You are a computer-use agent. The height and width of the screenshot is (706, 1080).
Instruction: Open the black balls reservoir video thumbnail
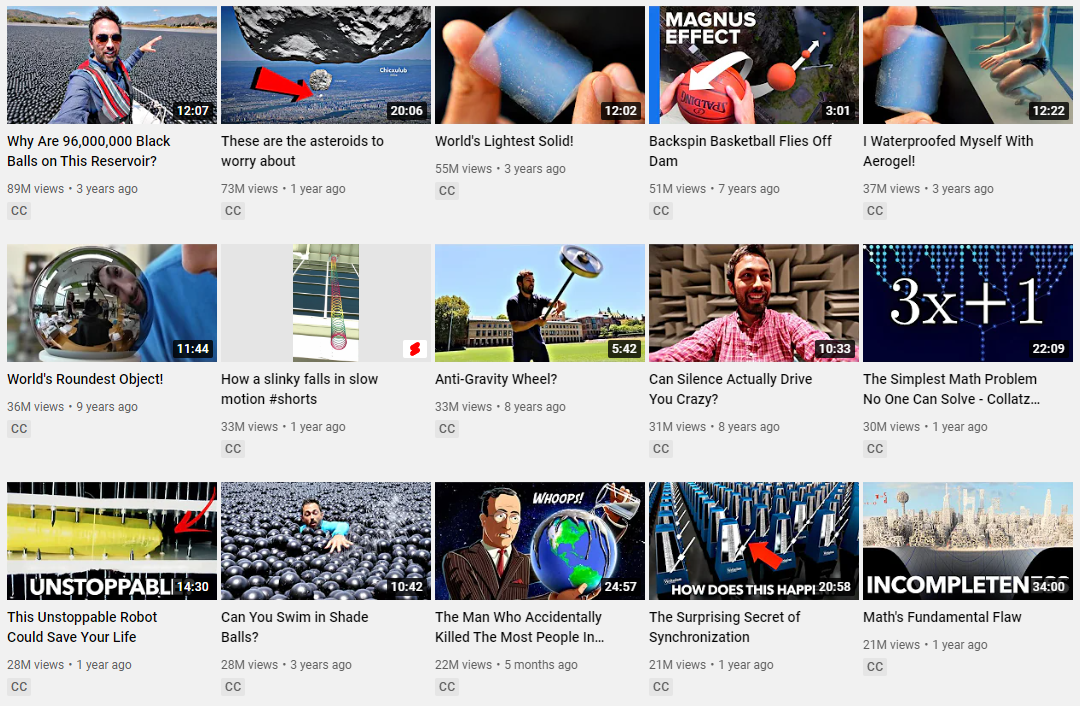click(x=112, y=65)
